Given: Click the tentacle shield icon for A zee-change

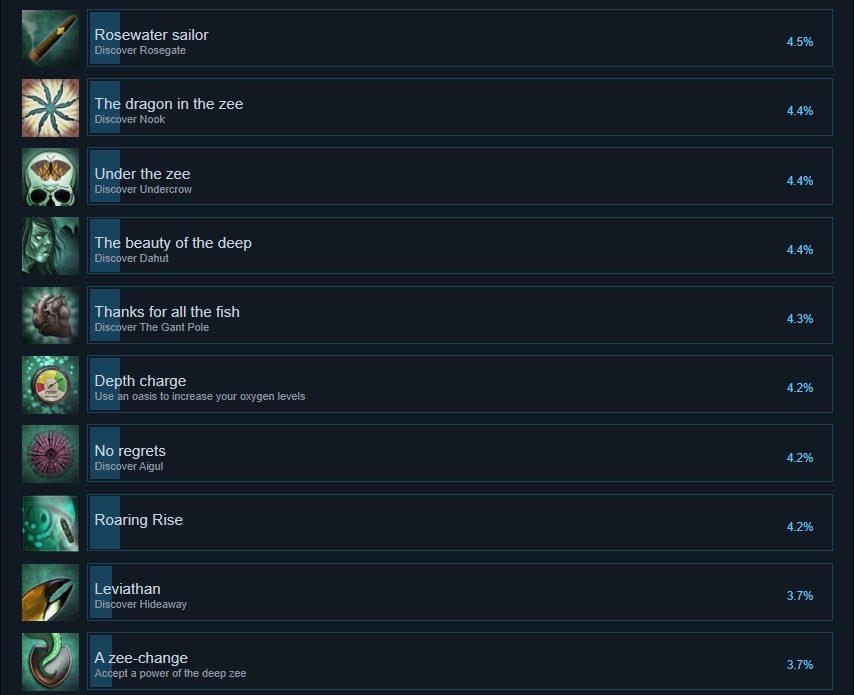Looking at the screenshot, I should click(50, 661).
